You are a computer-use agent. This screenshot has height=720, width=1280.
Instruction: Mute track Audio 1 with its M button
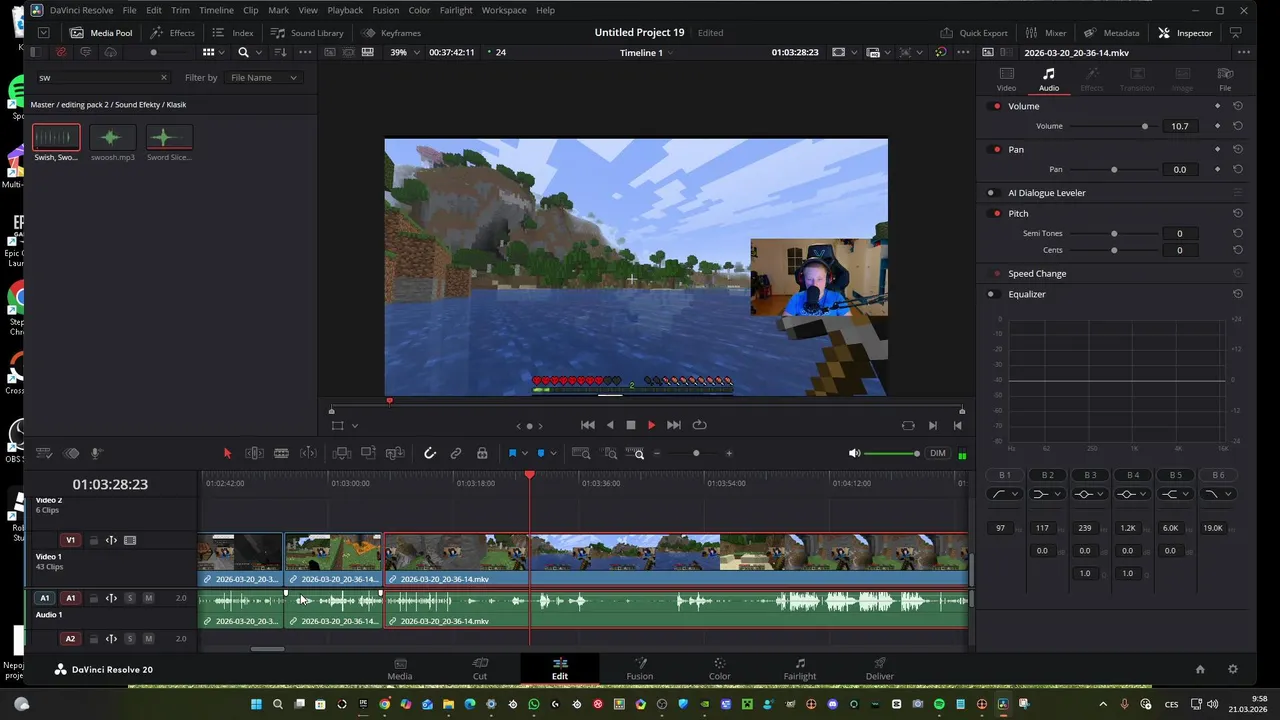pyautogui.click(x=148, y=598)
